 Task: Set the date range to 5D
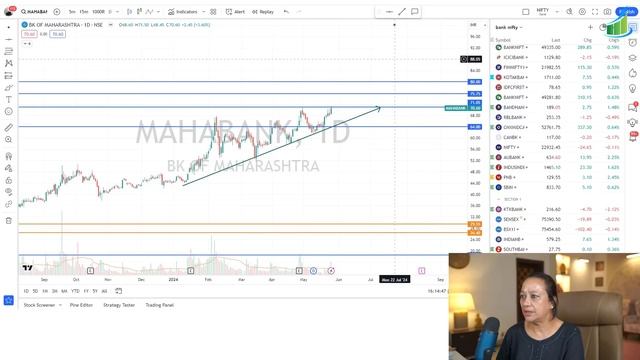click(x=35, y=291)
